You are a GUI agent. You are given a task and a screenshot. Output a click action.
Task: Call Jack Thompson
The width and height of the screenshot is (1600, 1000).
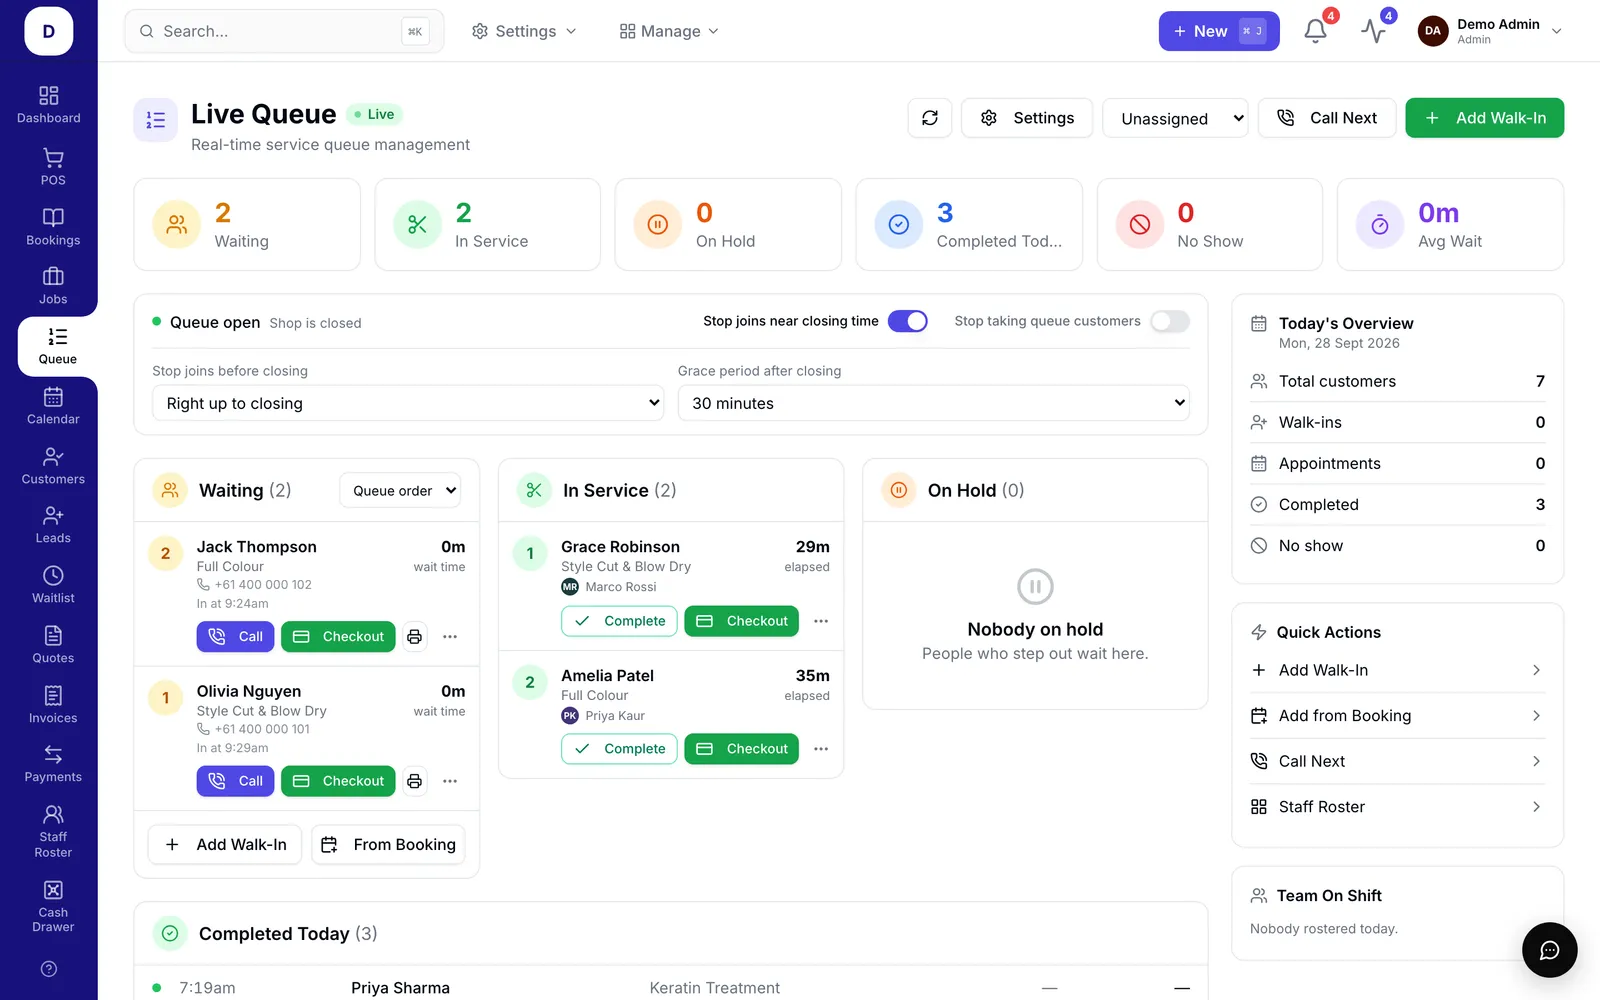tap(235, 637)
